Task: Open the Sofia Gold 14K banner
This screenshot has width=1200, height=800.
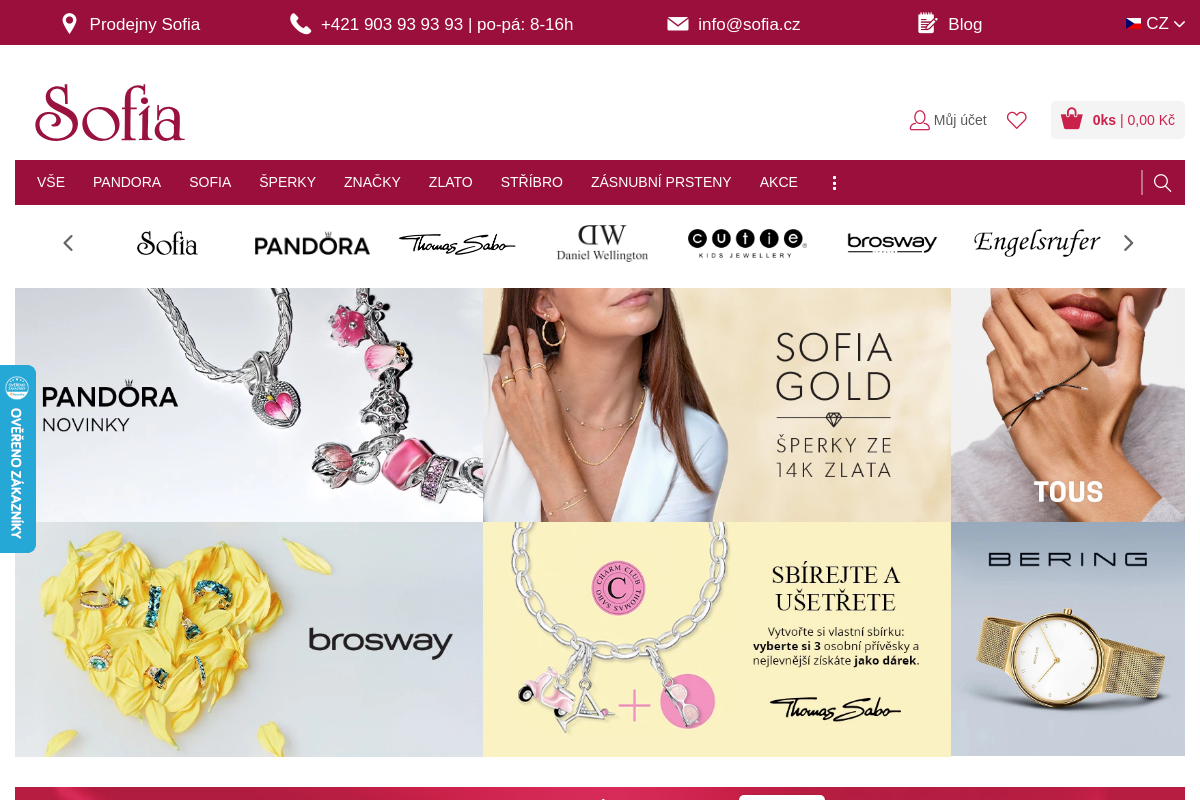Action: click(x=717, y=405)
